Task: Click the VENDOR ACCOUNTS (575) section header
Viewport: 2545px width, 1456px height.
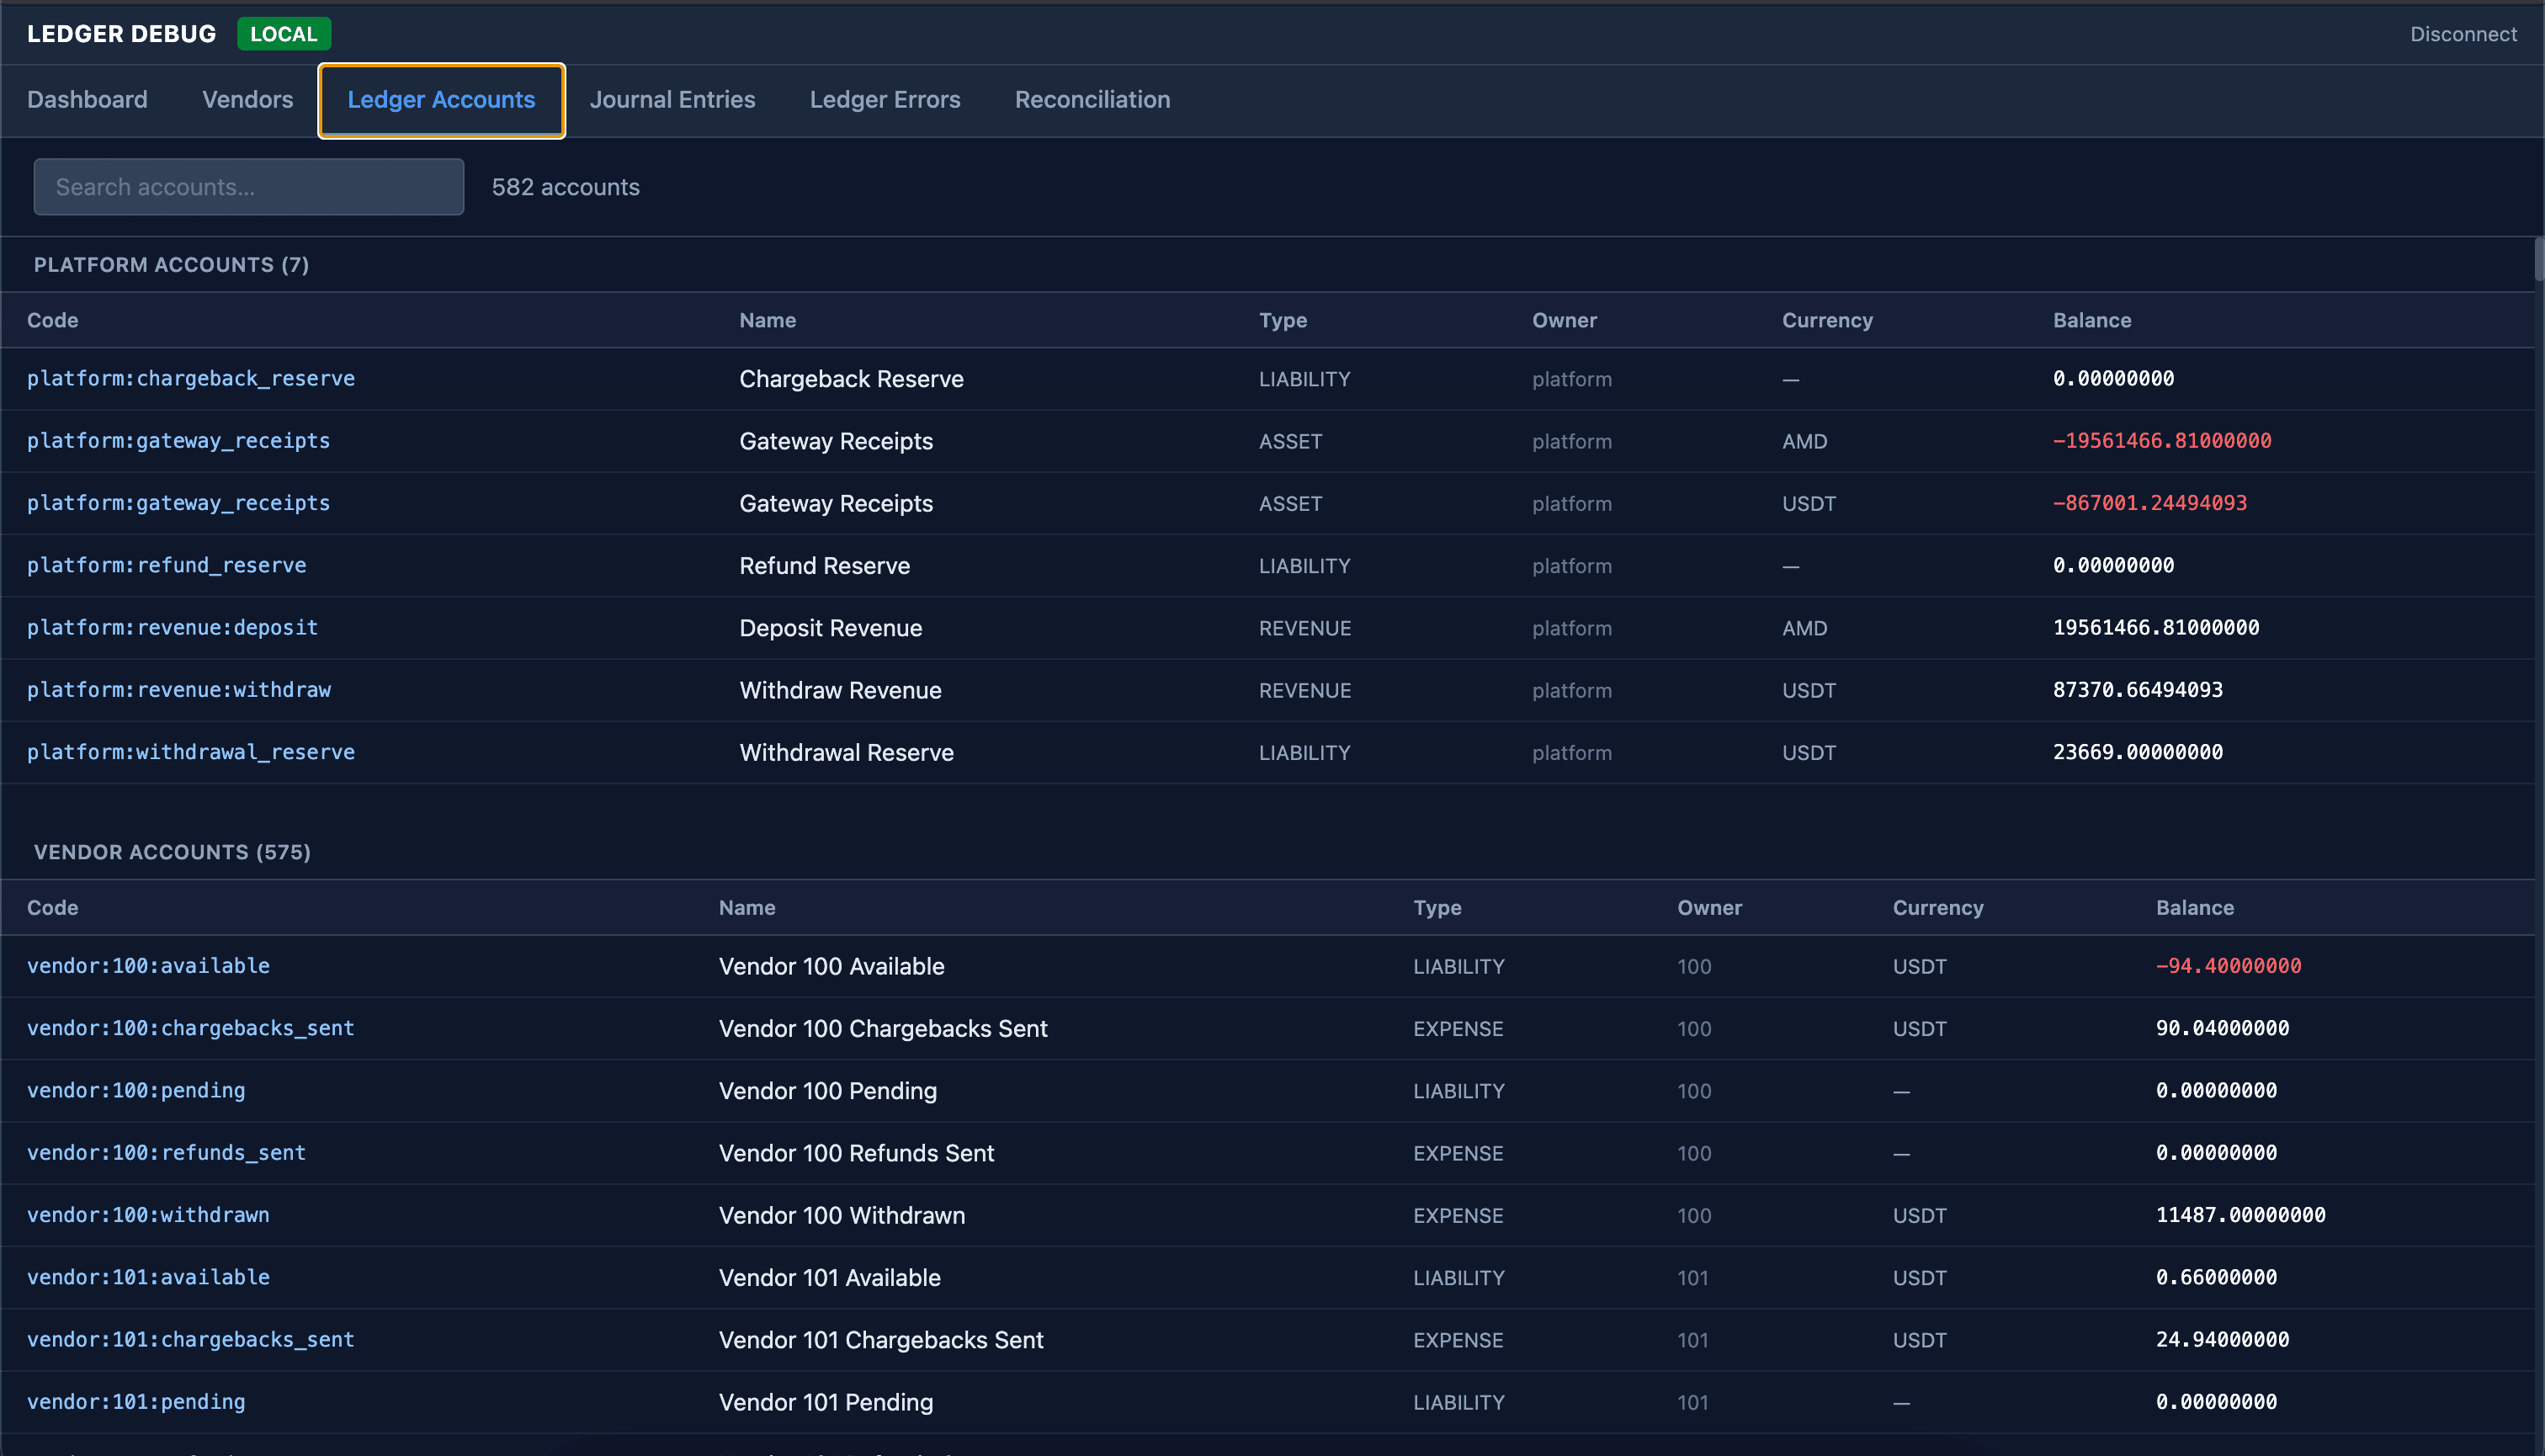Action: click(172, 852)
